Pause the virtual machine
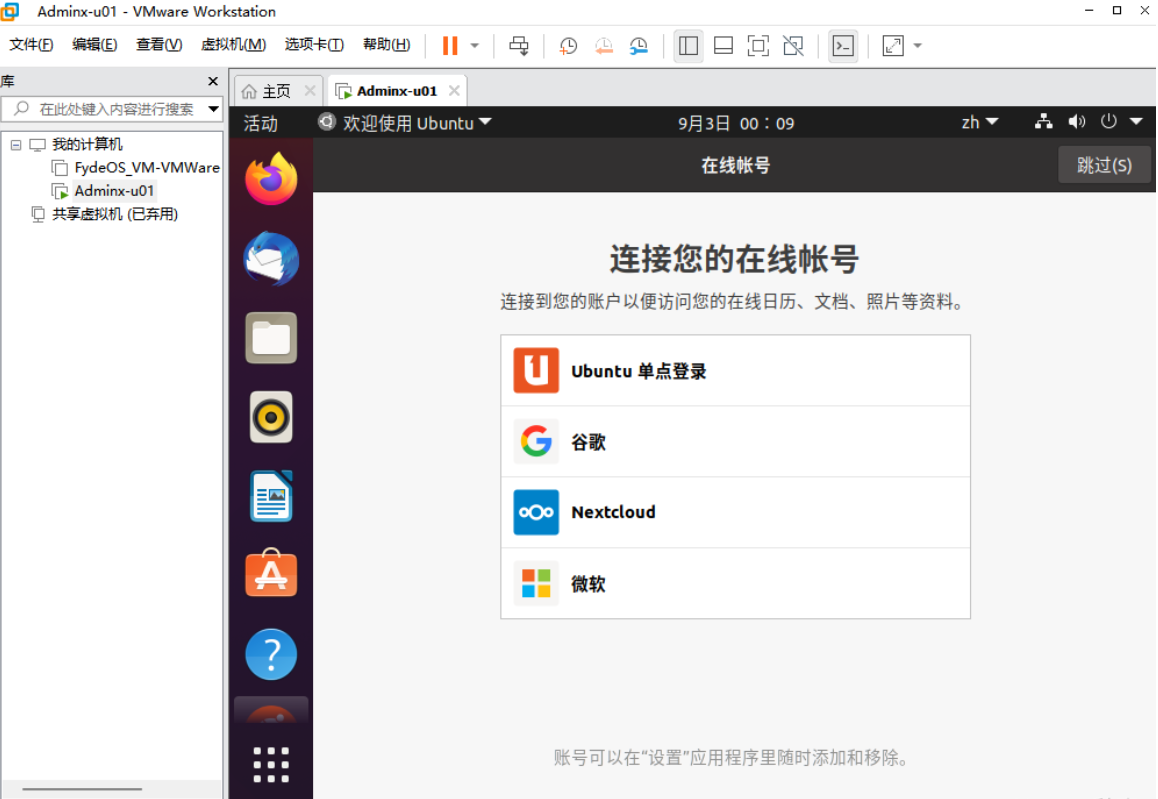1158x799 pixels. coord(450,46)
